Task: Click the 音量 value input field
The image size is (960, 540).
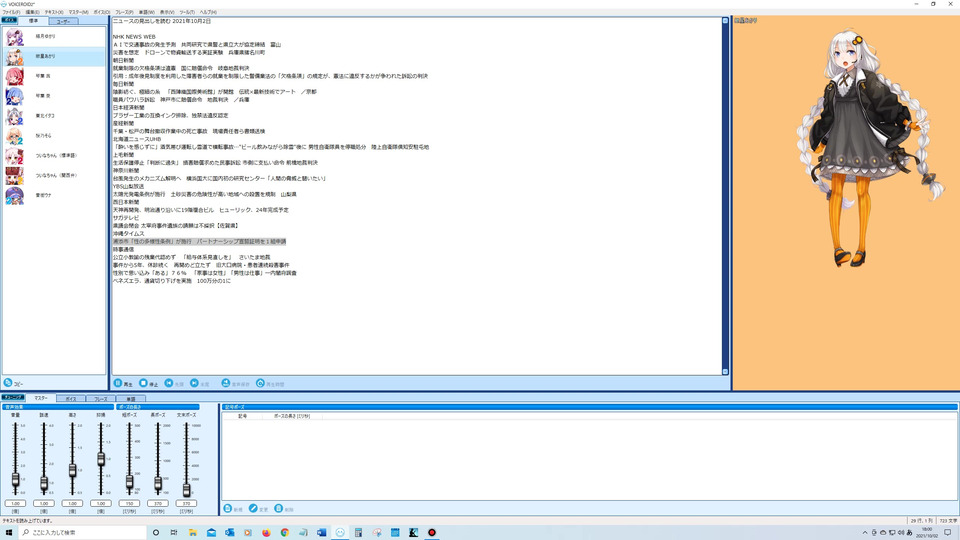Action: coord(15,503)
